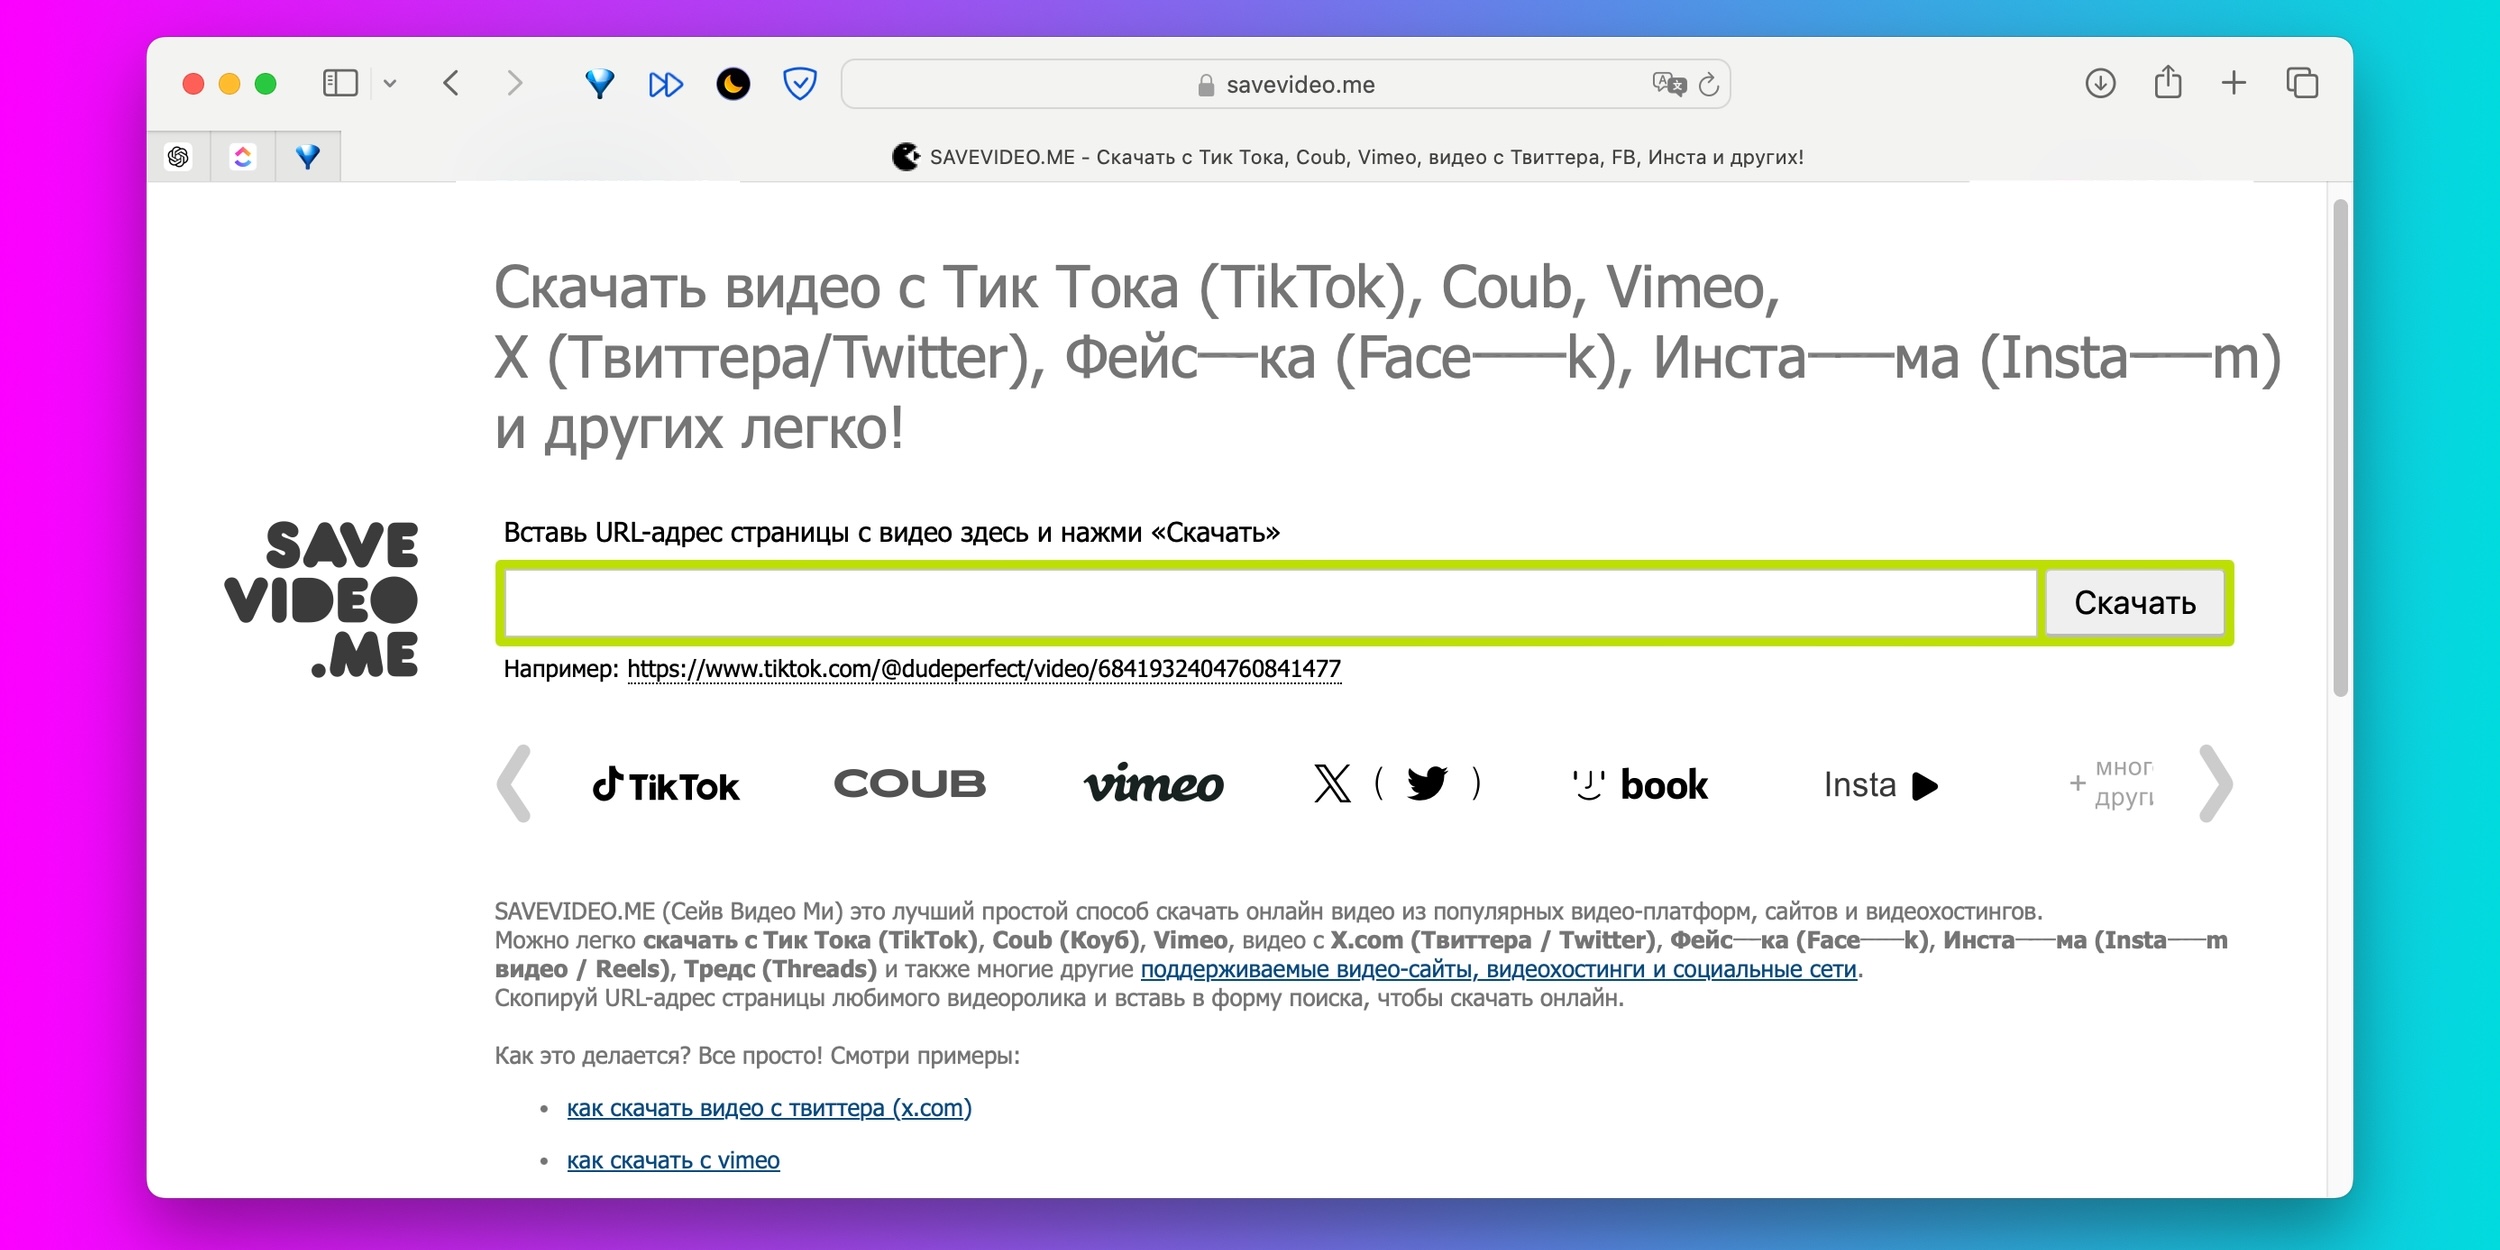Select the X Twitter logo
This screenshot has height=1250, width=2500.
tap(1397, 784)
